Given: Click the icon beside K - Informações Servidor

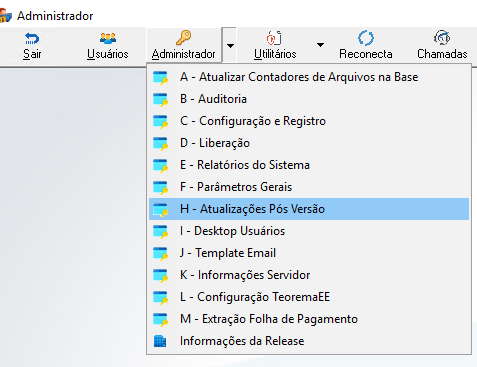Looking at the screenshot, I should click(160, 276).
